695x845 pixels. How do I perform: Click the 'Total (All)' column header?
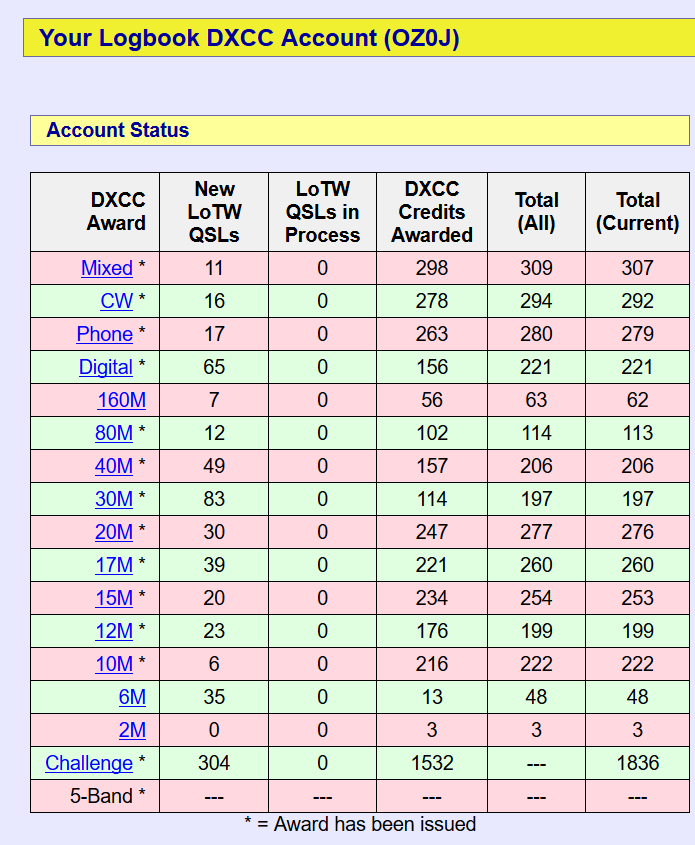(x=536, y=211)
